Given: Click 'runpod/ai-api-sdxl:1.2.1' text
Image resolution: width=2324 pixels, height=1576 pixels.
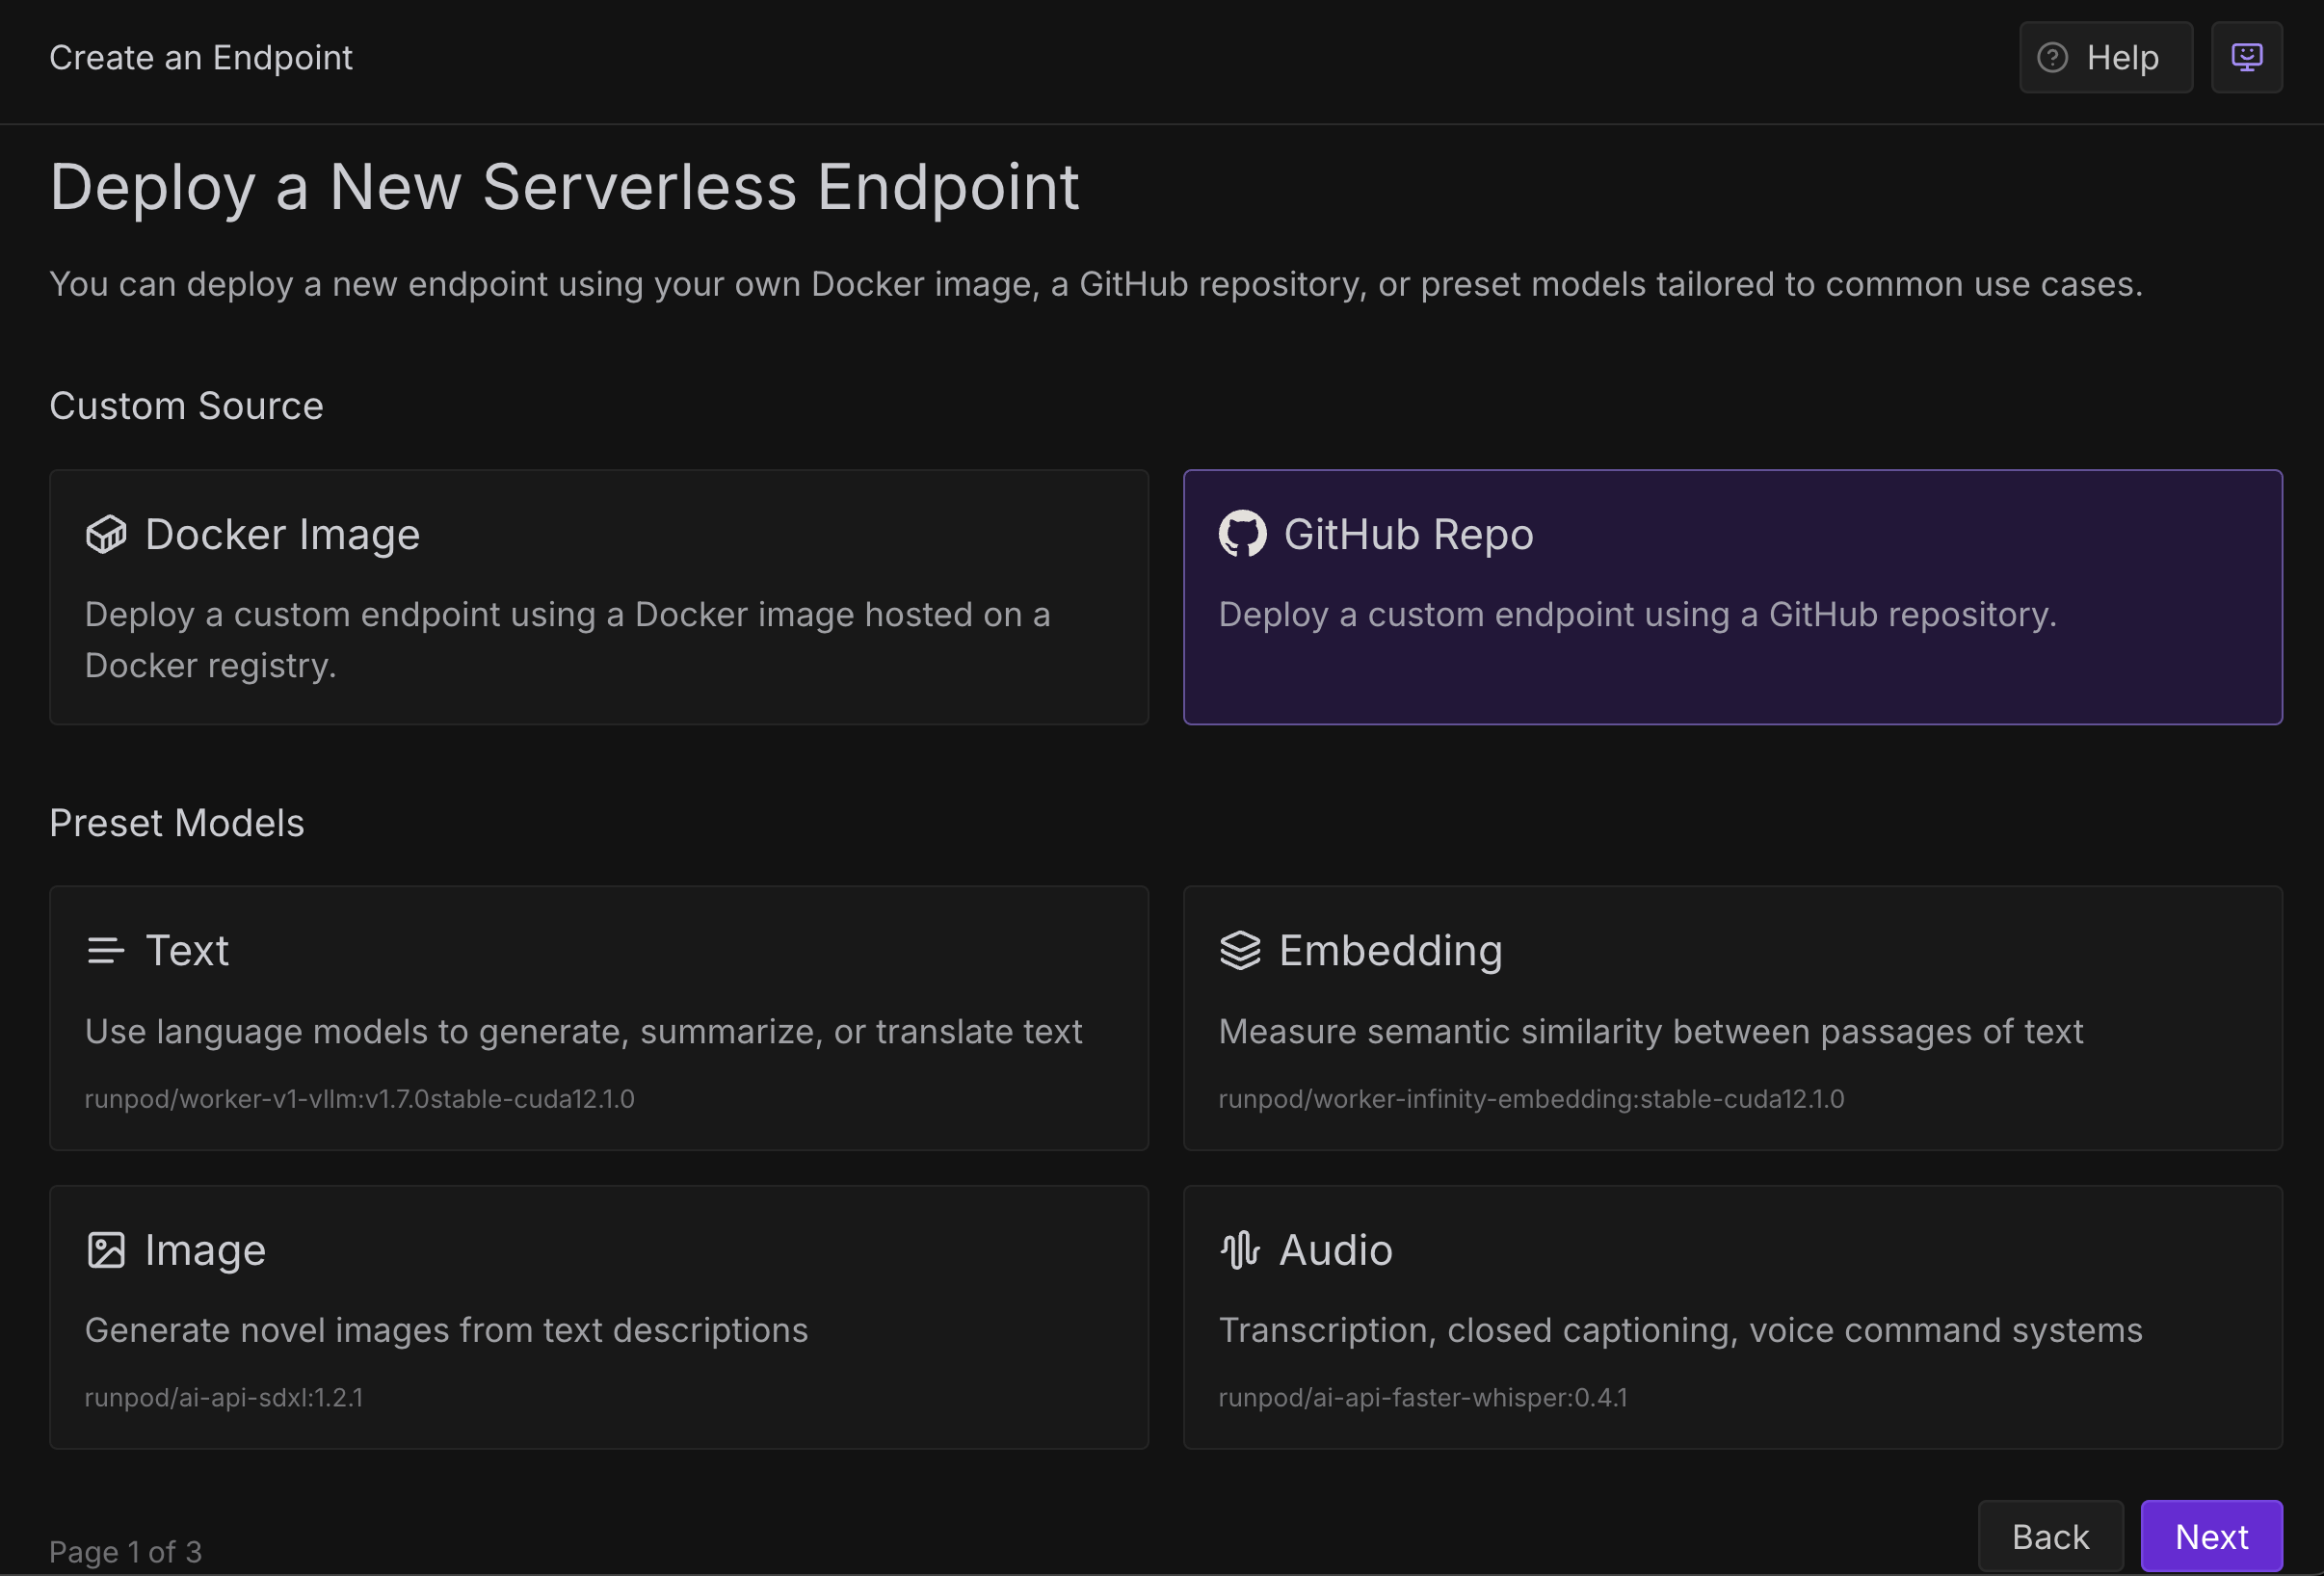Looking at the screenshot, I should [224, 1398].
